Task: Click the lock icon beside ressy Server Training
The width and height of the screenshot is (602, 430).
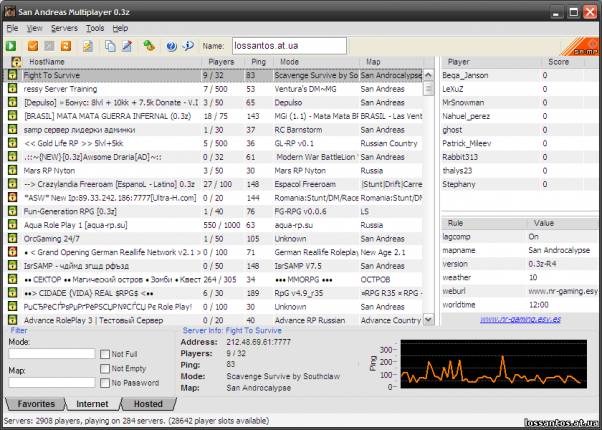Action: pyautogui.click(x=13, y=89)
